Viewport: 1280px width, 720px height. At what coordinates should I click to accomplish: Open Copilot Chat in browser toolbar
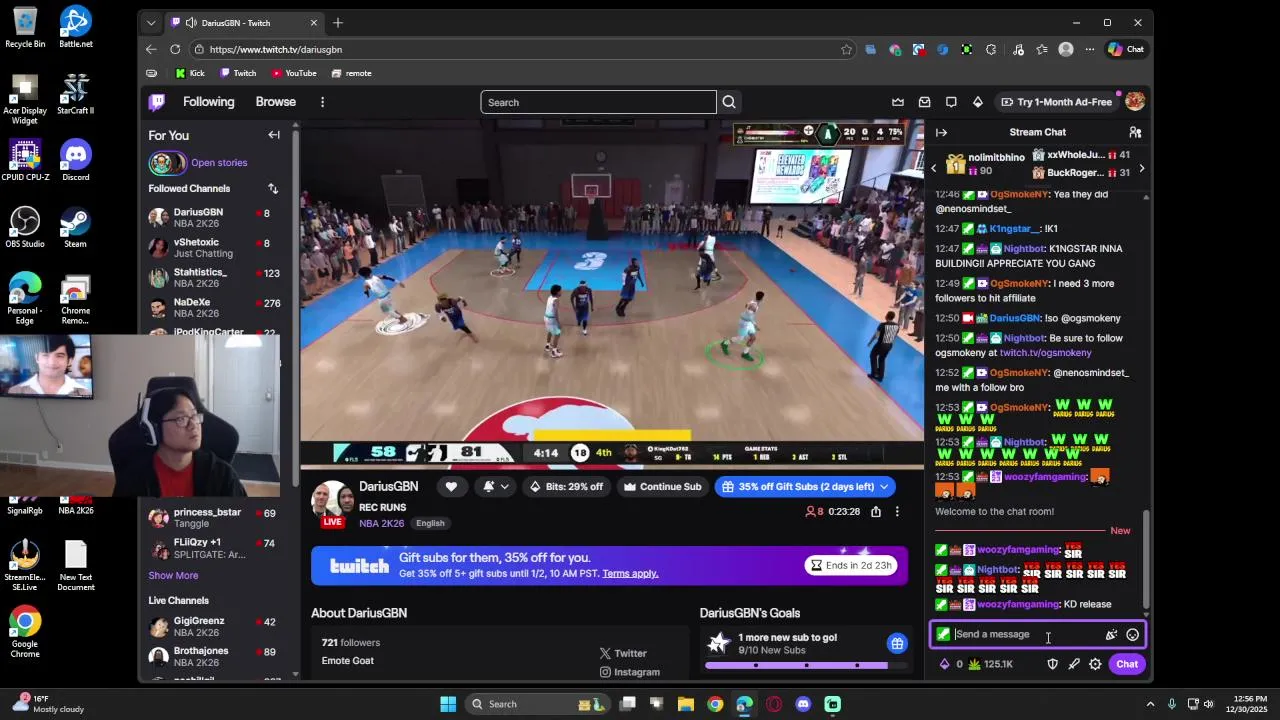click(x=1126, y=49)
